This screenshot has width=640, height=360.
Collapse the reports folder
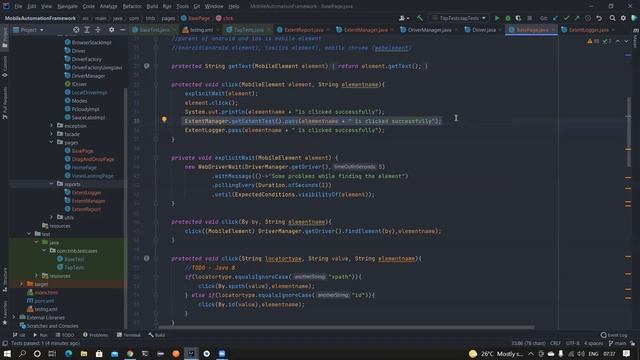[x=51, y=184]
